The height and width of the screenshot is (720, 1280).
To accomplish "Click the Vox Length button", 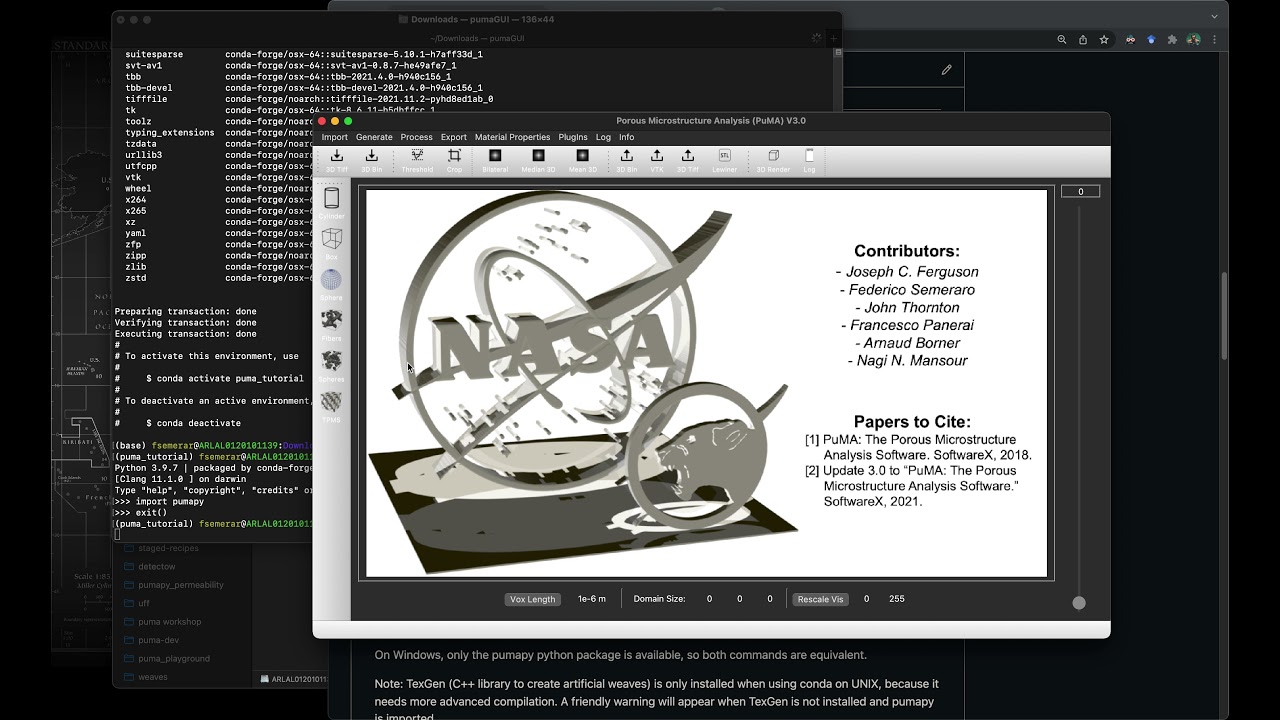I will (532, 599).
